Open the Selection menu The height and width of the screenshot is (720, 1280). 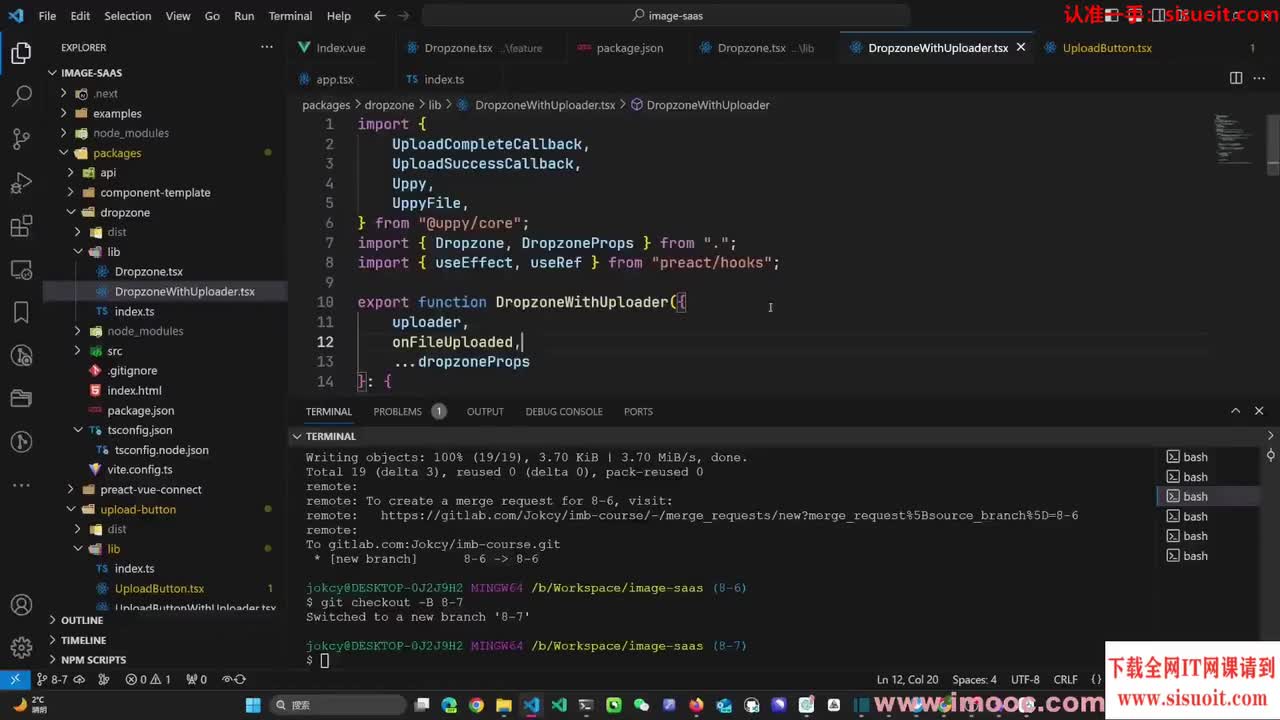127,16
